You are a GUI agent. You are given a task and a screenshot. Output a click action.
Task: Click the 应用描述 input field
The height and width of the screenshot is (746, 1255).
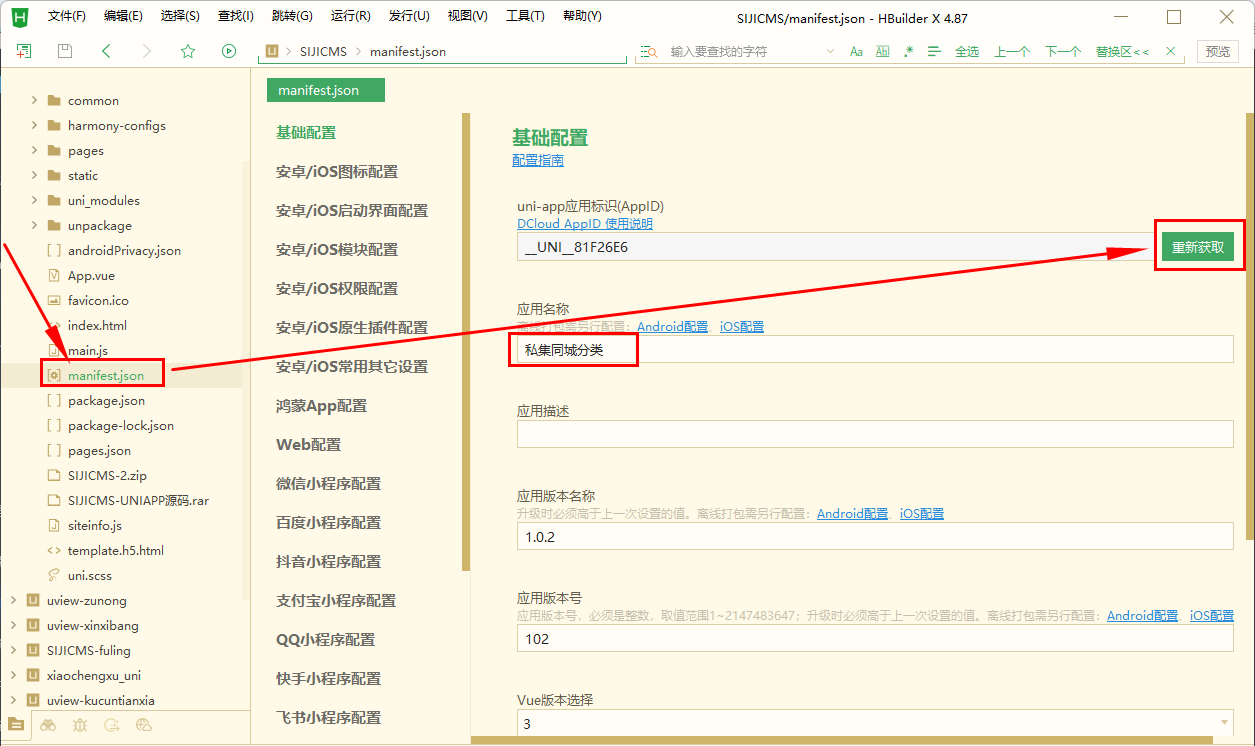pos(875,434)
